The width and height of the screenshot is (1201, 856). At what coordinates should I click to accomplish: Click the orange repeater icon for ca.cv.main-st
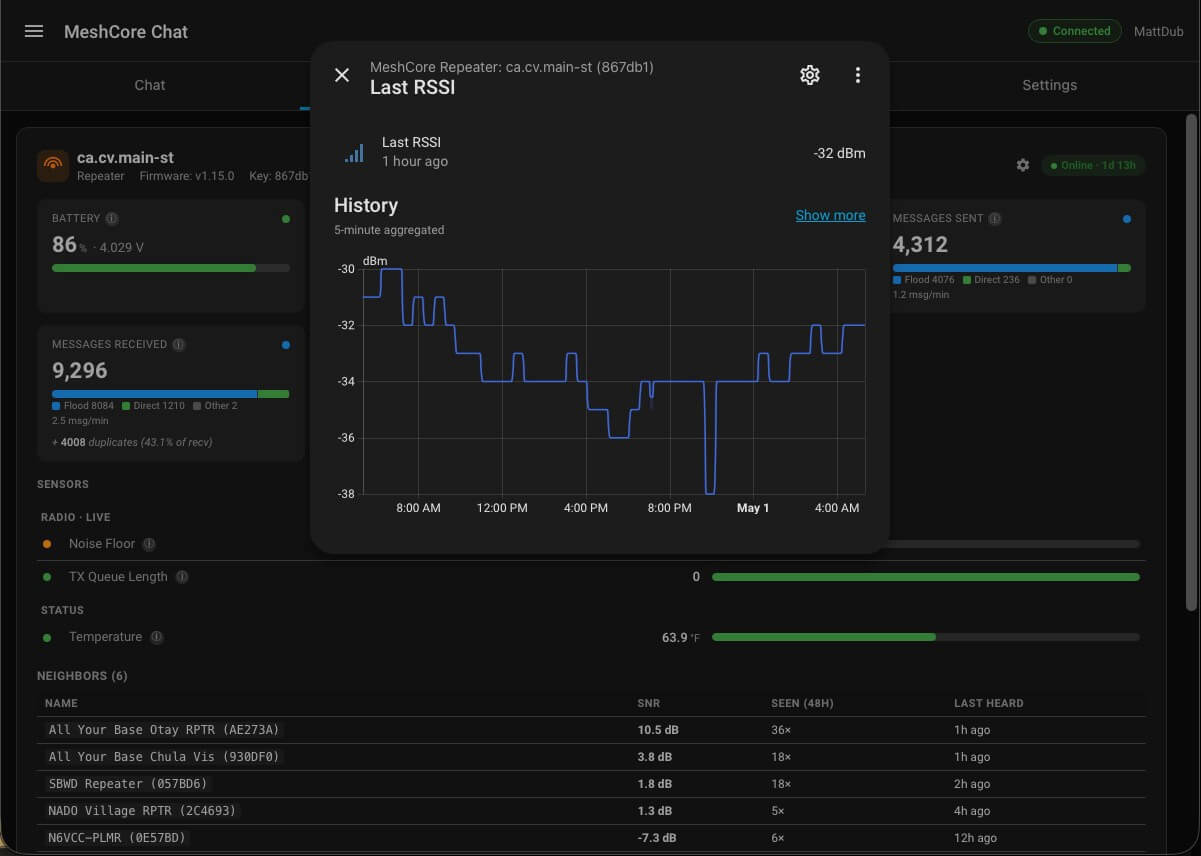52,166
